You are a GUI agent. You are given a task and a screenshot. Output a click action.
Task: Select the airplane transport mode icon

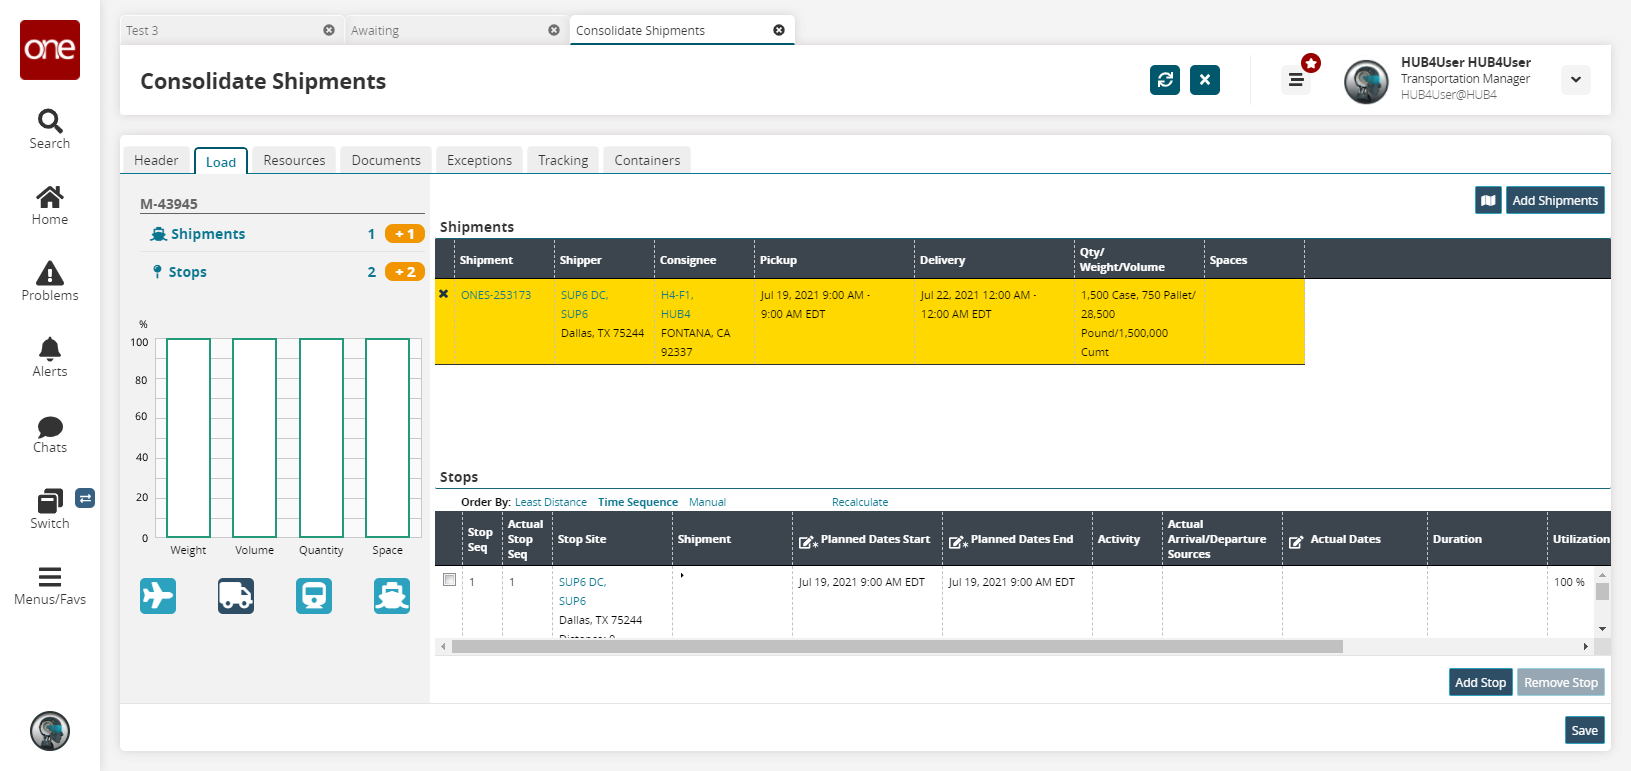[158, 596]
